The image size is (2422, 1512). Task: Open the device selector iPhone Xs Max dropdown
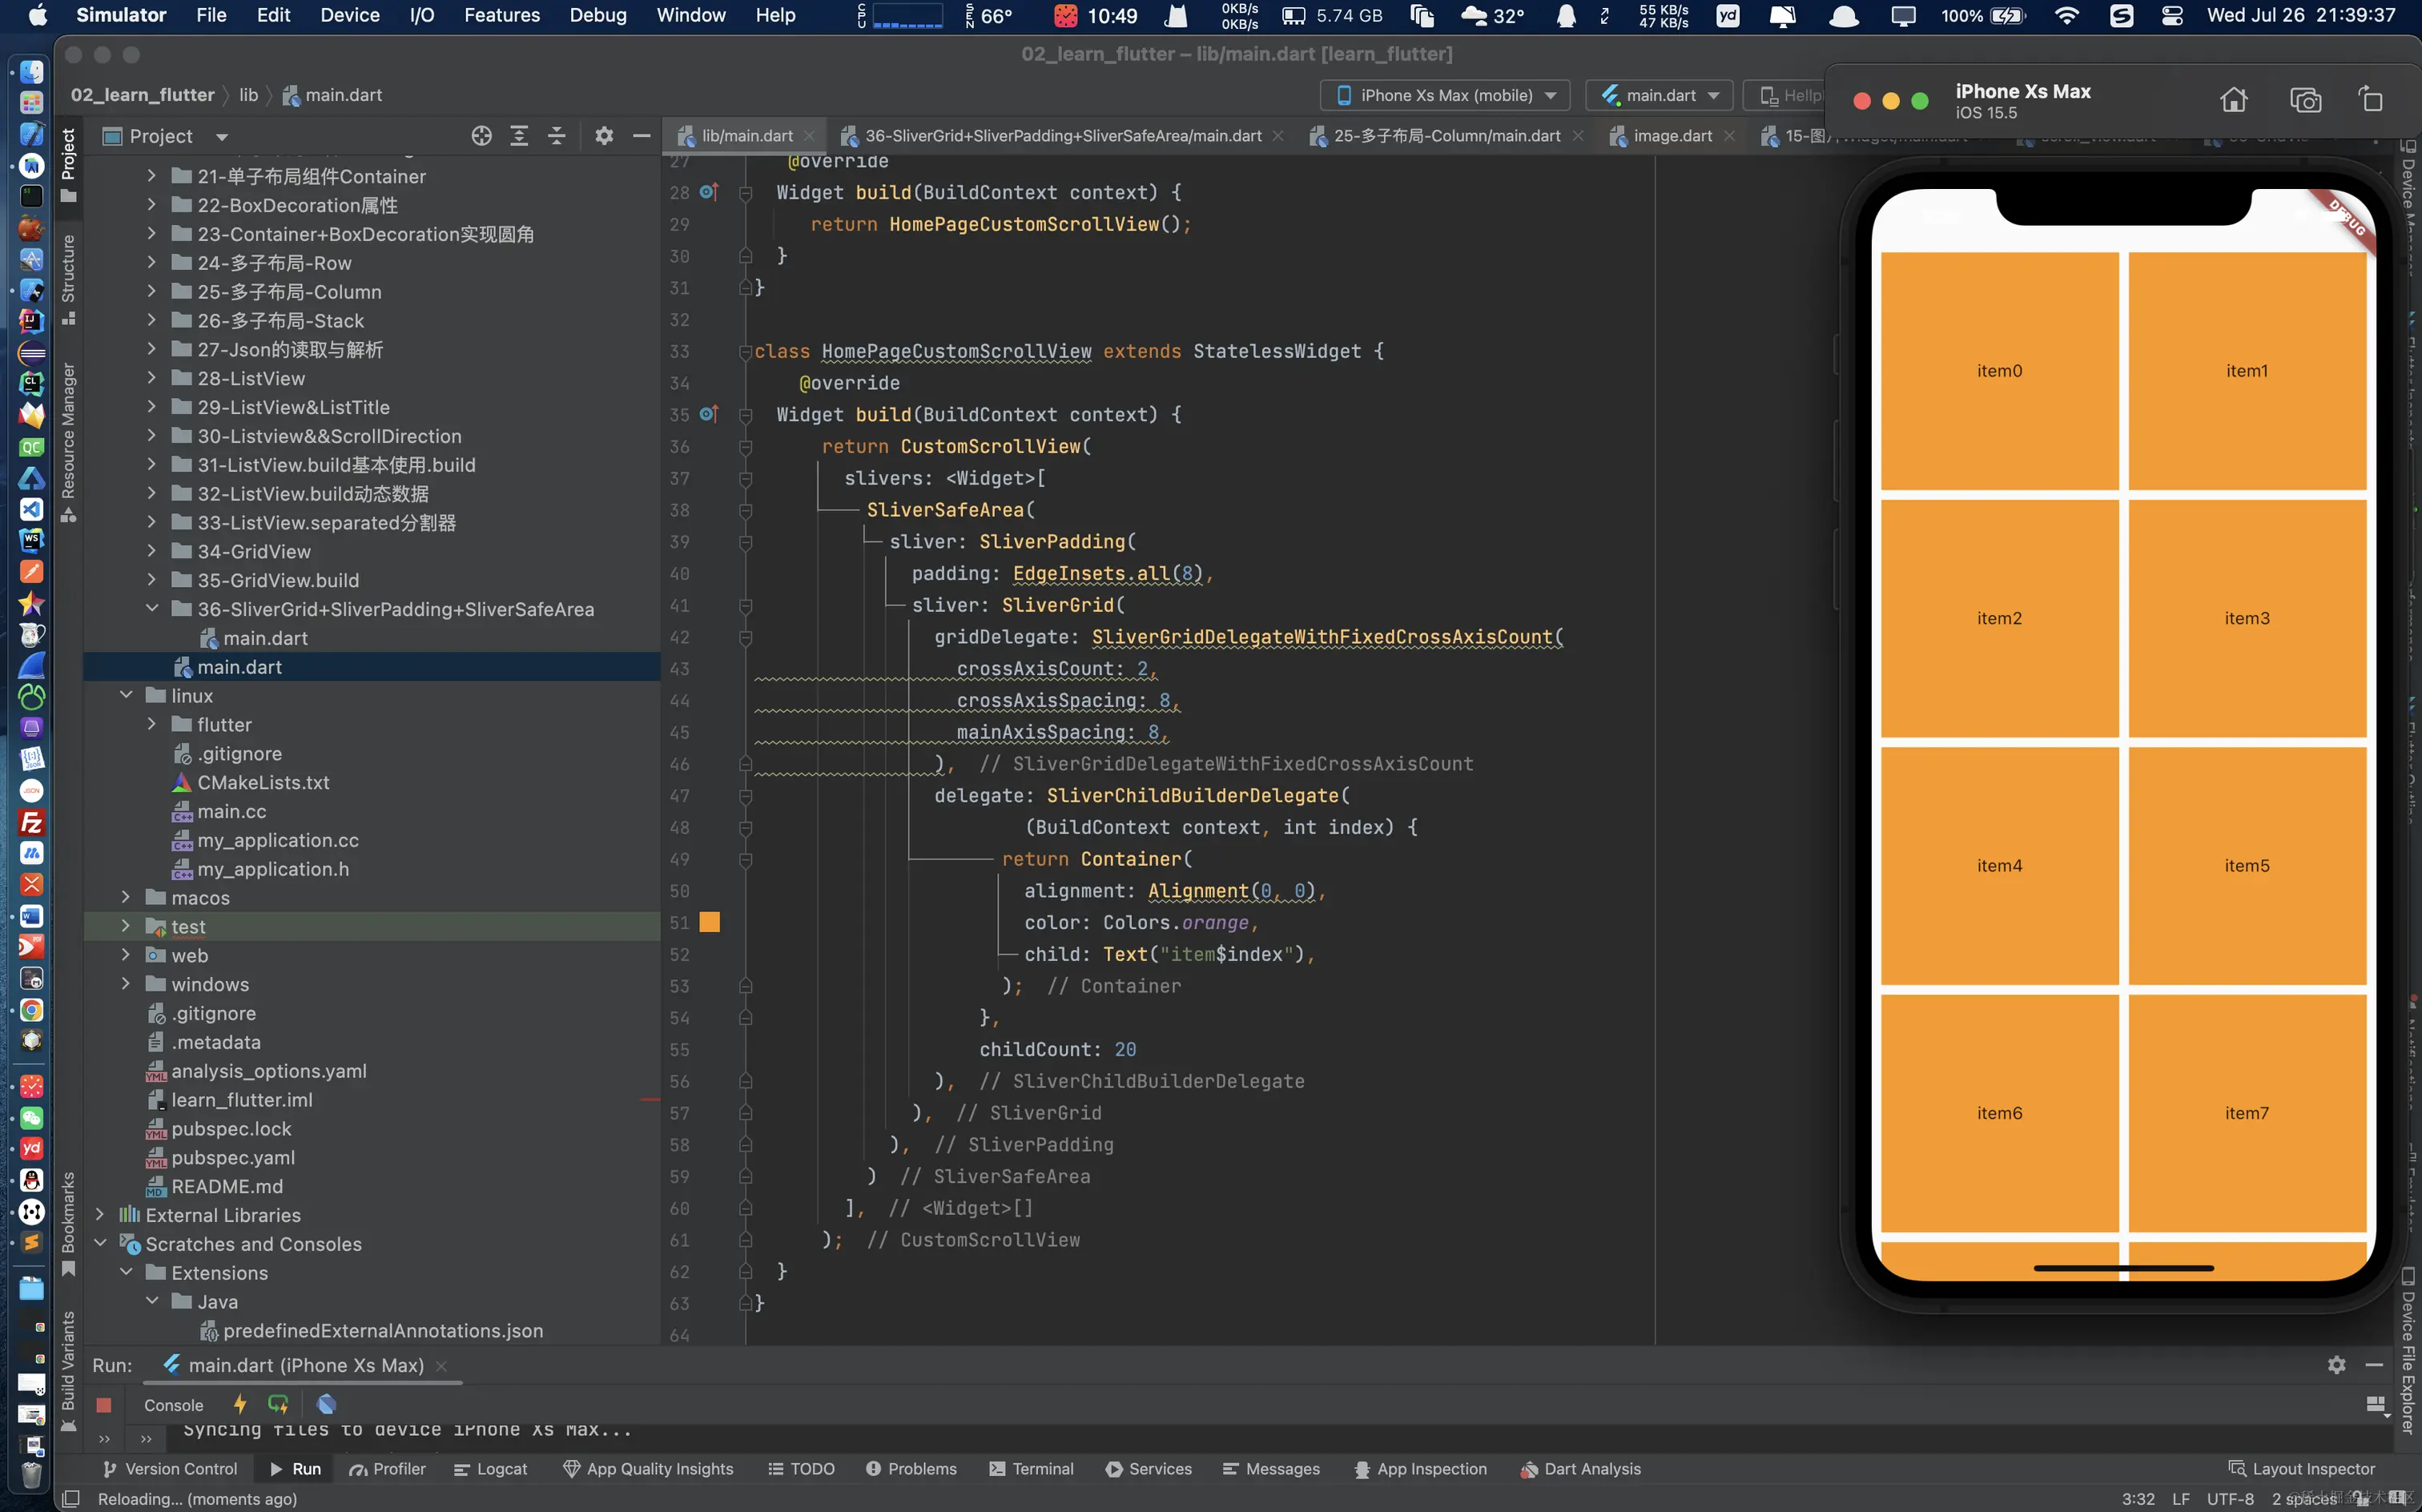[x=1445, y=95]
